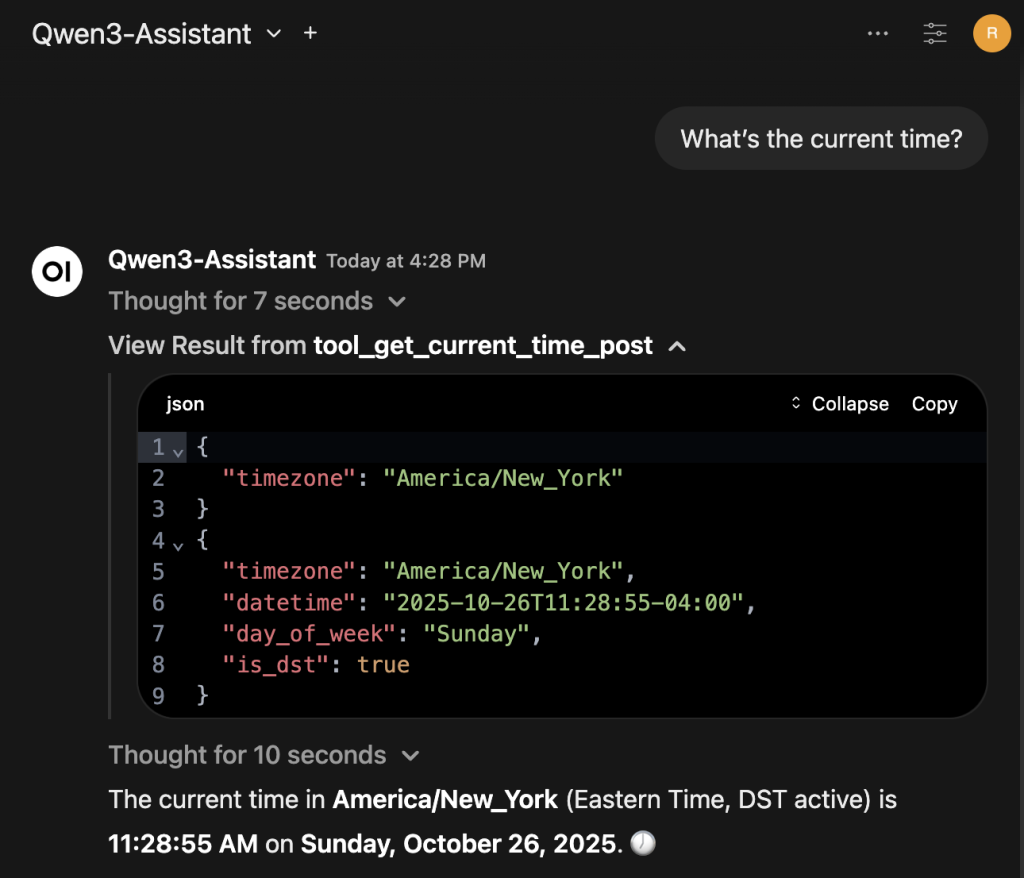Open the chat controls sliders icon
Image resolution: width=1024 pixels, height=878 pixels.
934,33
